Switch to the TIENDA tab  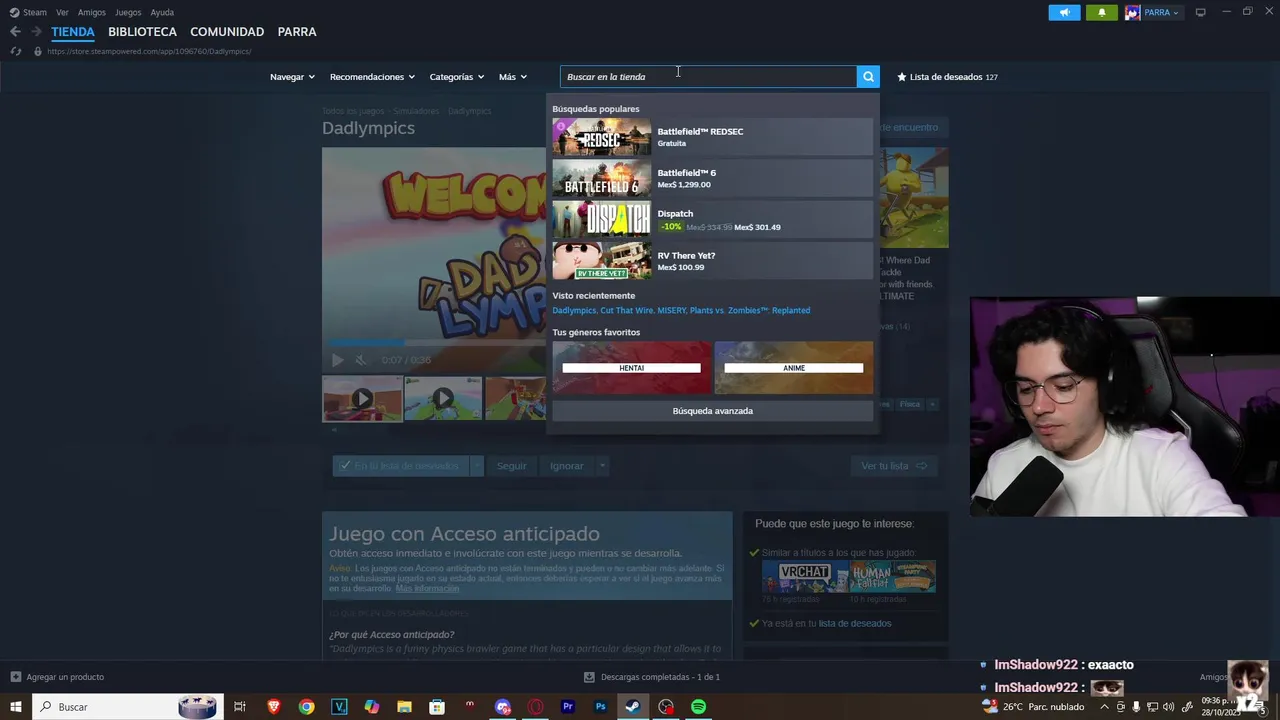click(x=73, y=32)
